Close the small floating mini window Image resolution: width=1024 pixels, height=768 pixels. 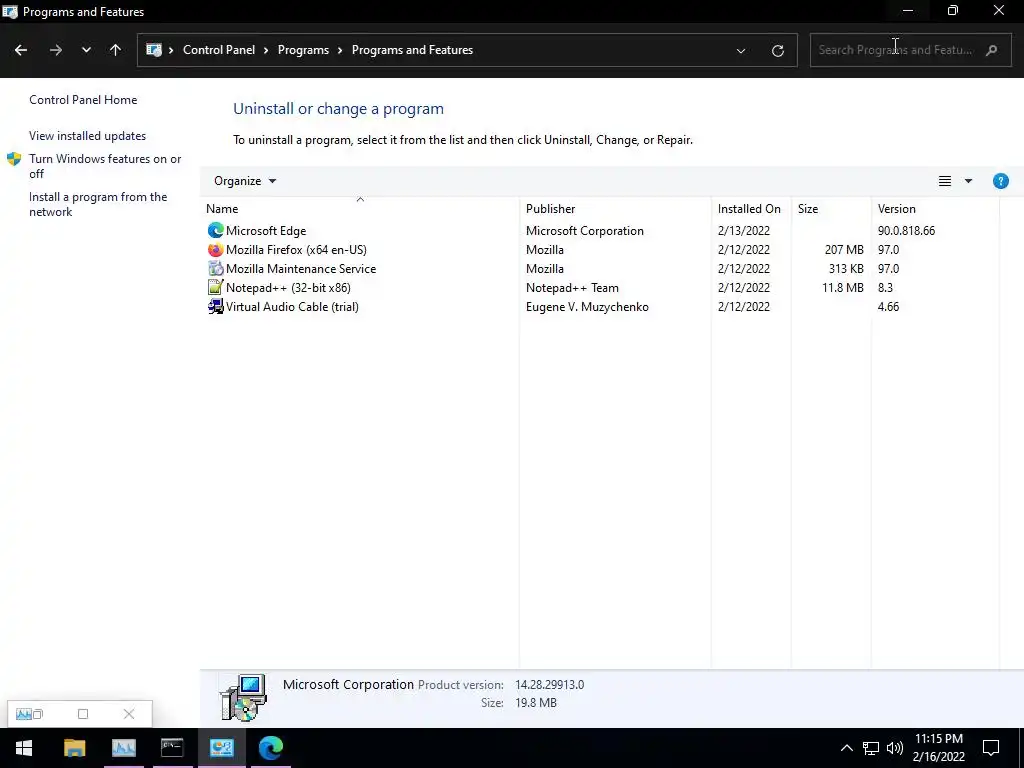coord(129,714)
